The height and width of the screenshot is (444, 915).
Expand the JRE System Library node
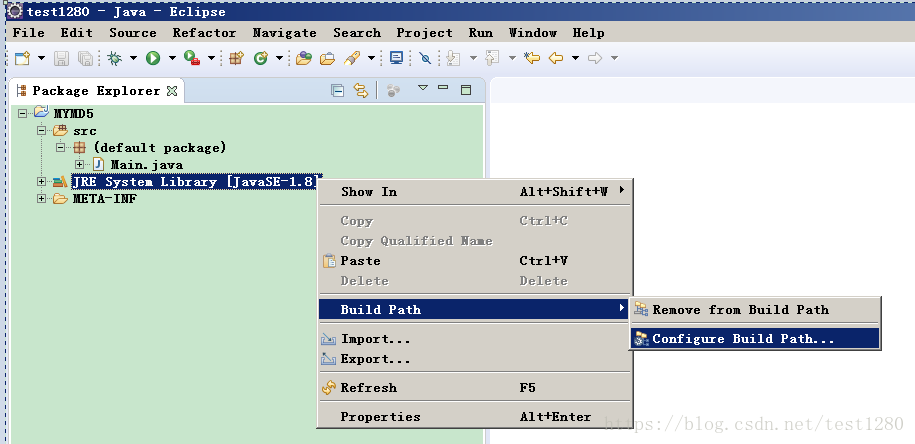coord(41,181)
